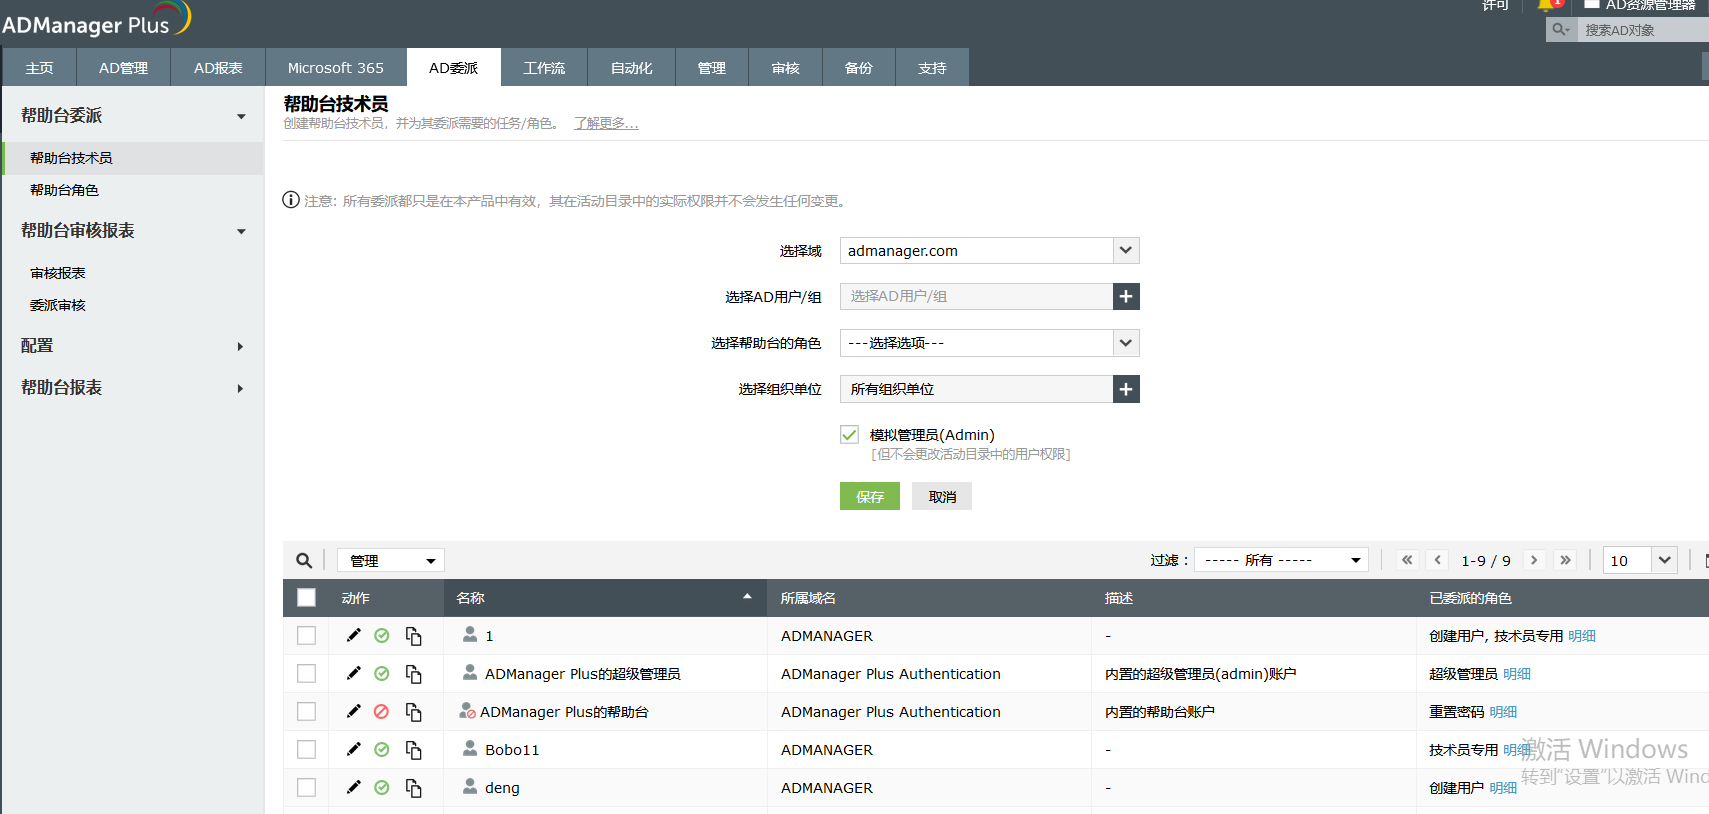Expand the 过滤 所有 filter dropdown

coord(1282,560)
